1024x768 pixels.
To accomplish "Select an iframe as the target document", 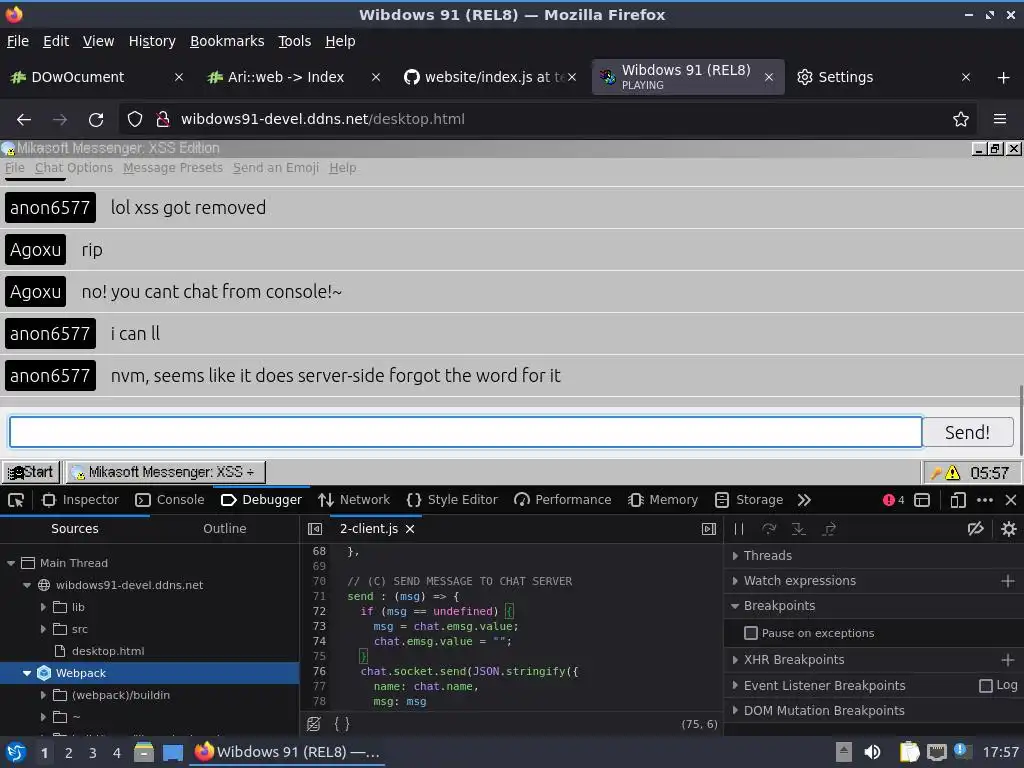I will (x=922, y=500).
